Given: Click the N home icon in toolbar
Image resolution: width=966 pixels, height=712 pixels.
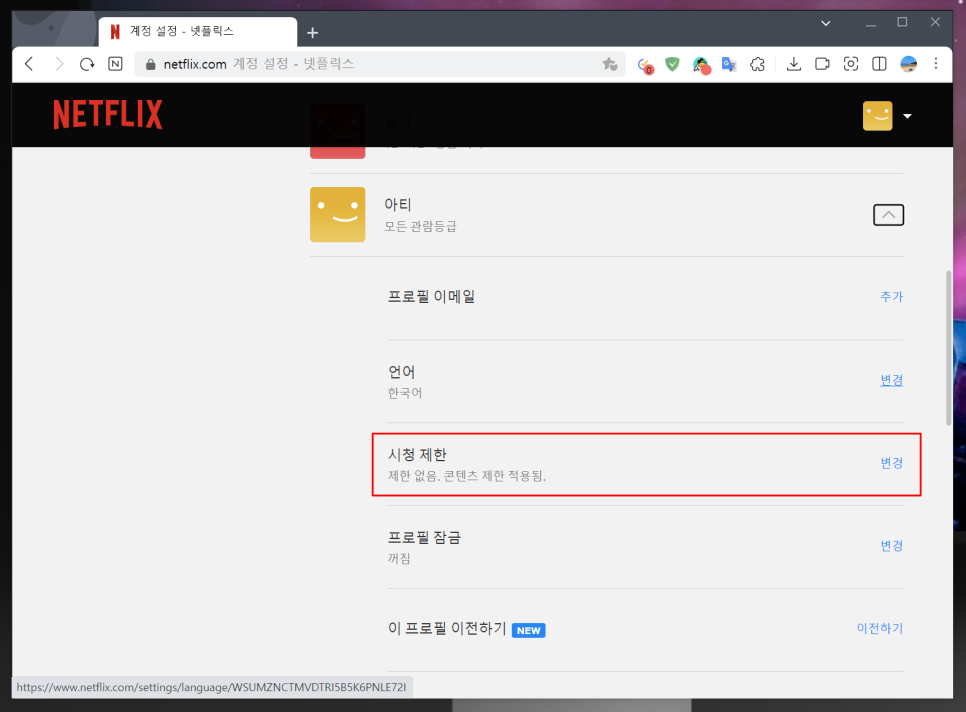Looking at the screenshot, I should (115, 63).
